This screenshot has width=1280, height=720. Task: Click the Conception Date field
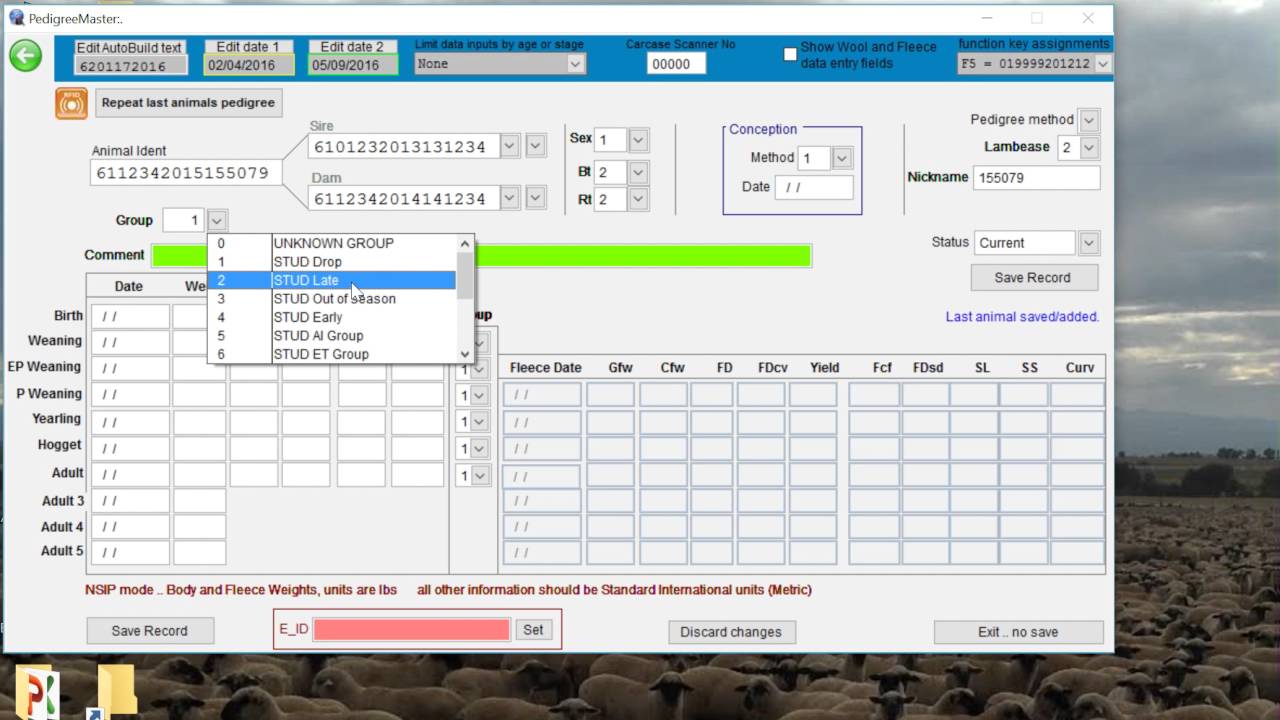pyautogui.click(x=814, y=187)
